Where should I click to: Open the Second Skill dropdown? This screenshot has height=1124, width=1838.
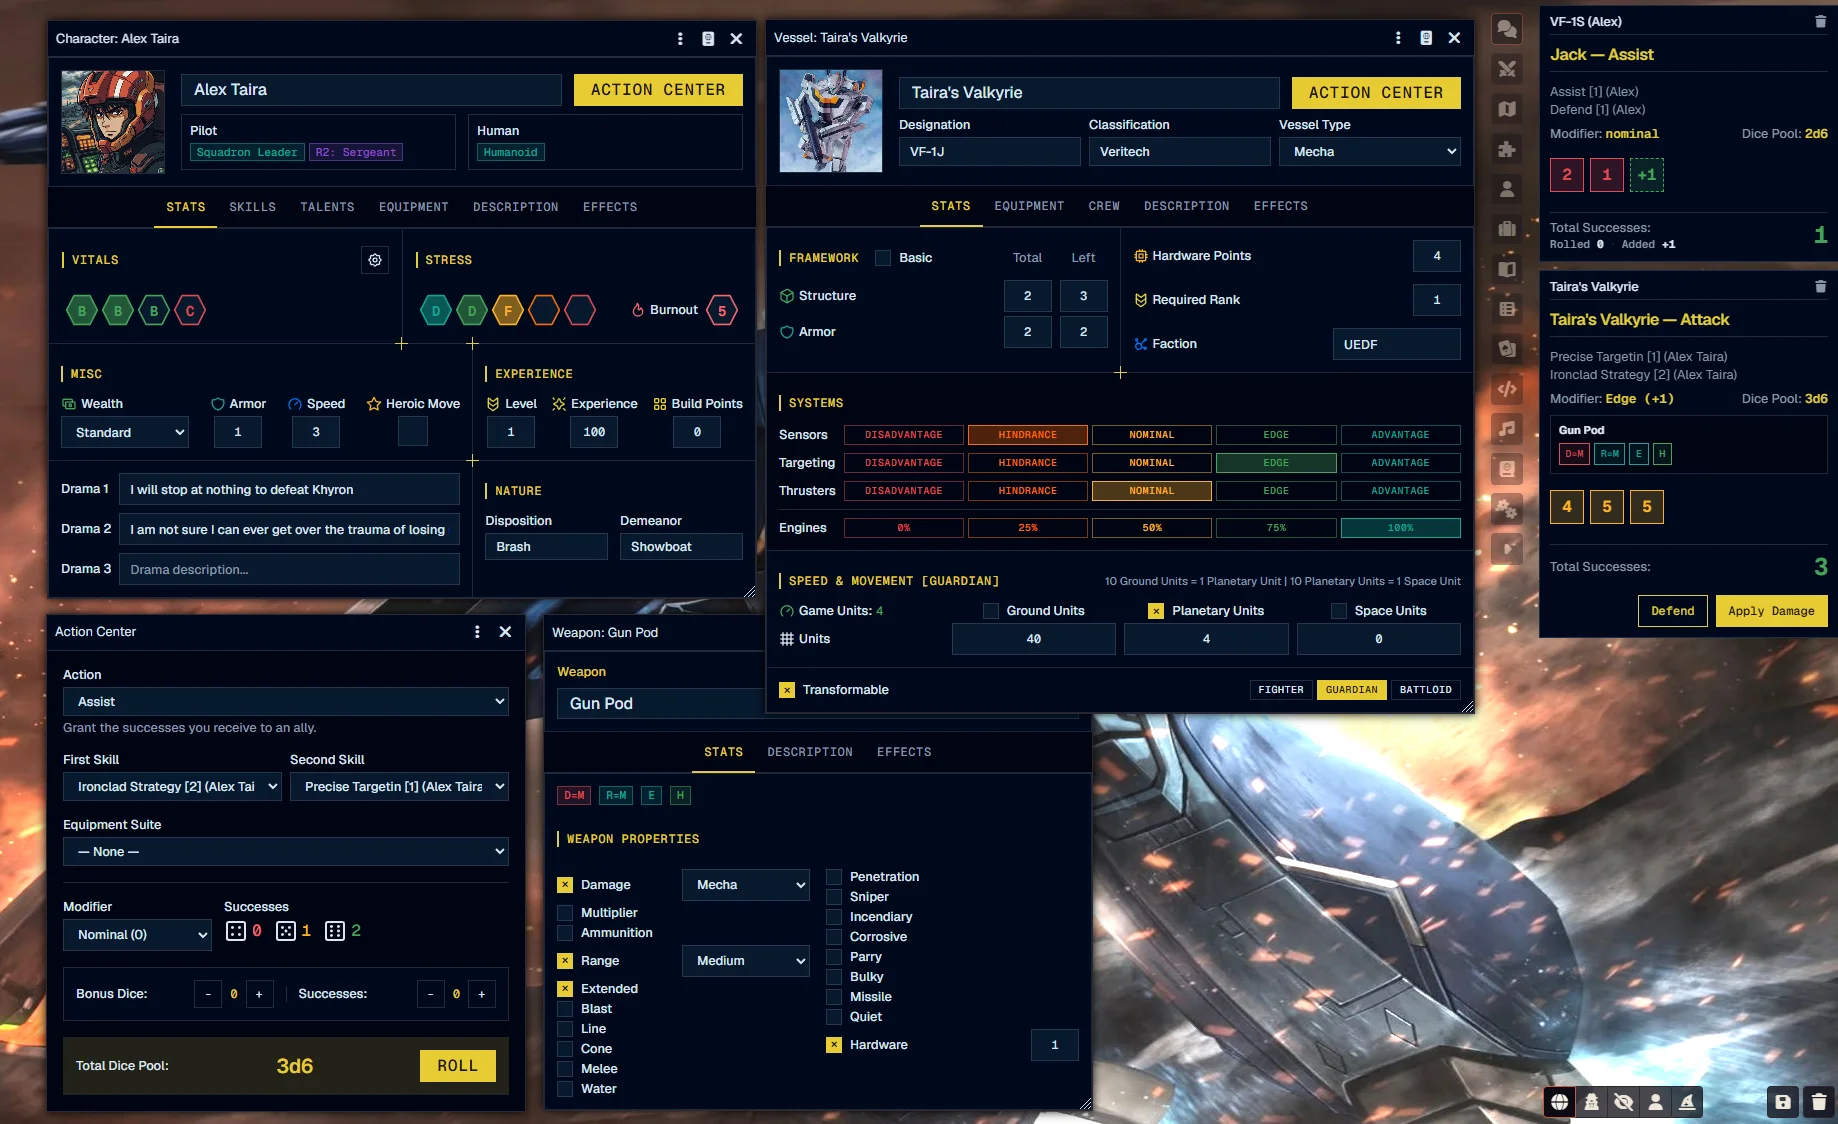click(400, 787)
